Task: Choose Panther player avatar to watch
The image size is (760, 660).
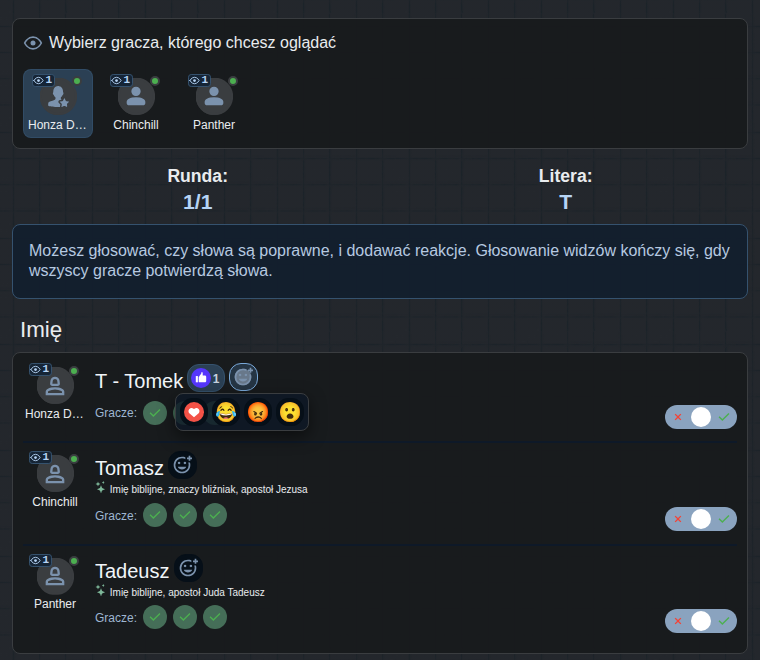Action: (x=214, y=96)
